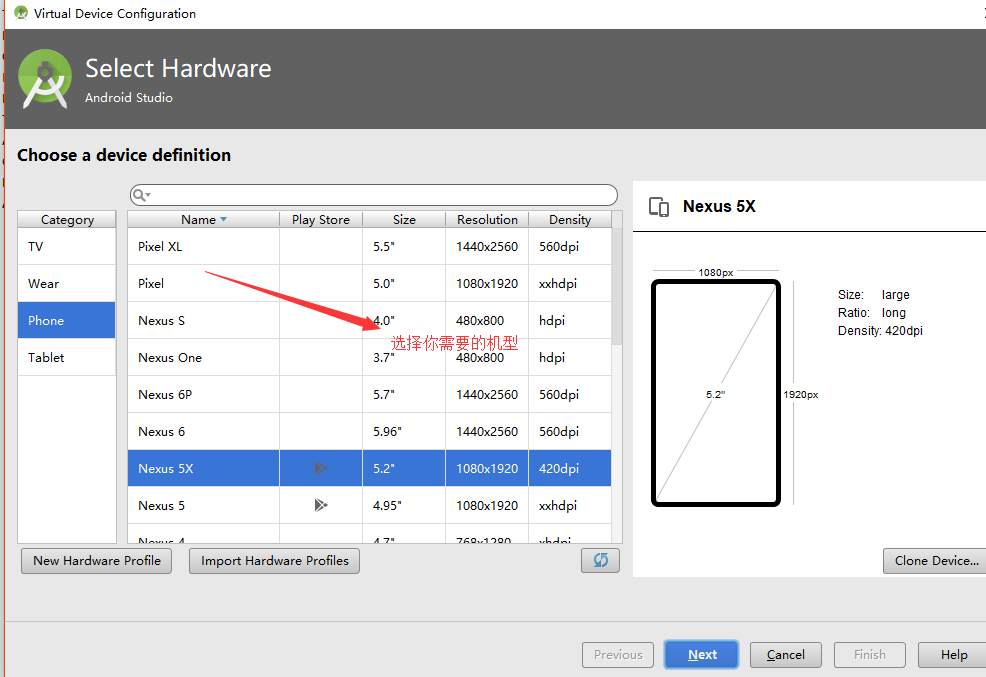Click the 560dpi density of Nexus 6P
The image size is (986, 677).
559,395
